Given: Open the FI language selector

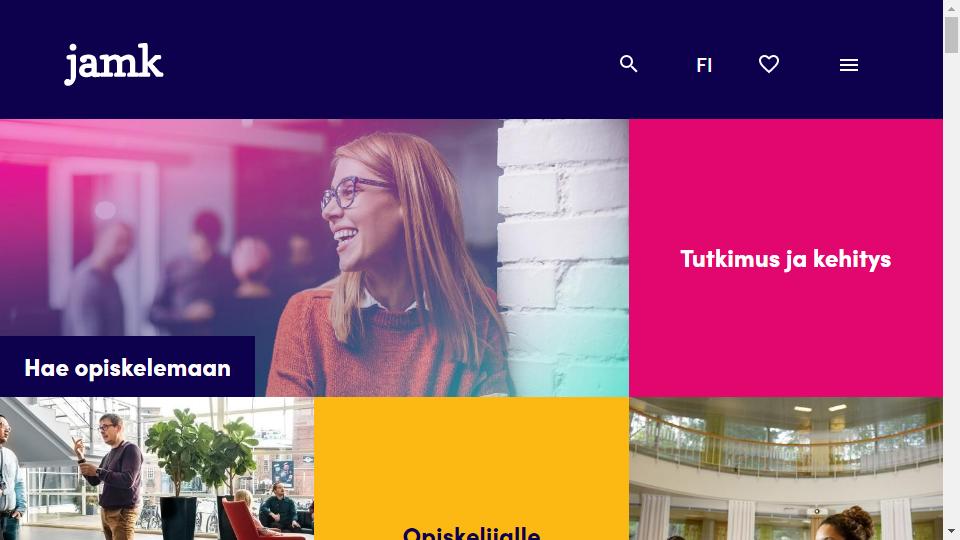Looking at the screenshot, I should click(x=704, y=65).
